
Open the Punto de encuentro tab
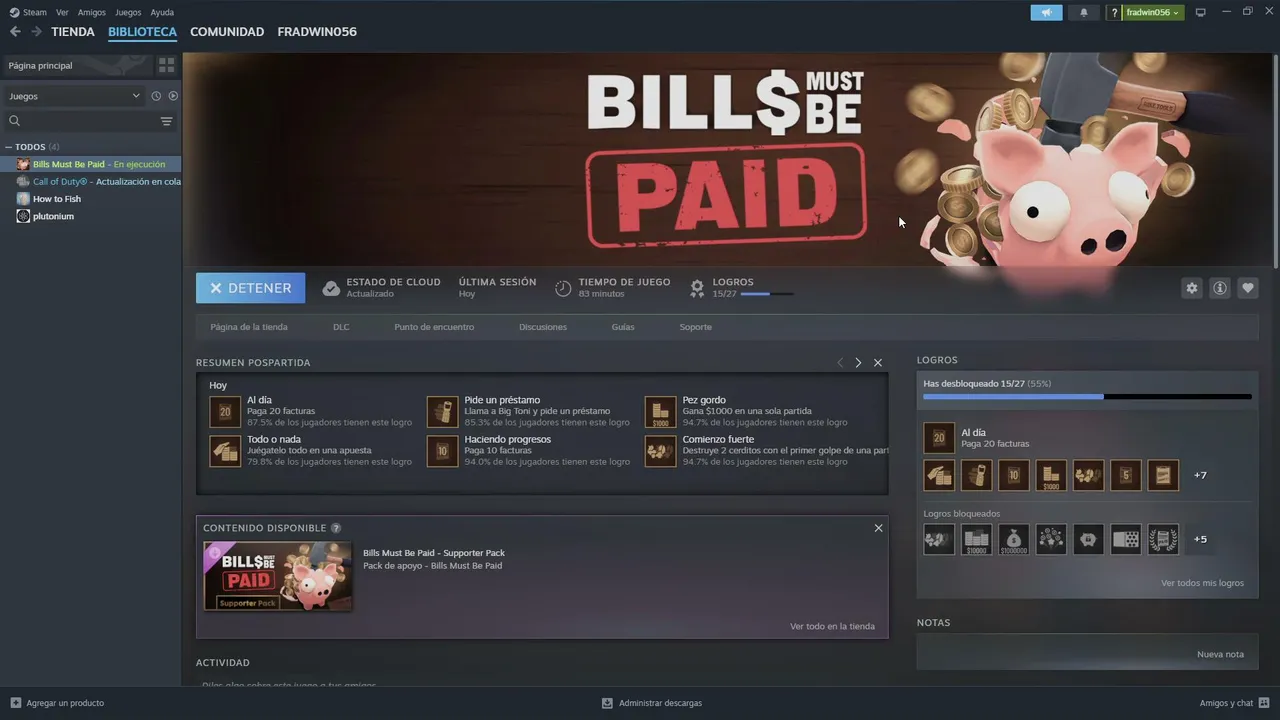tap(434, 327)
